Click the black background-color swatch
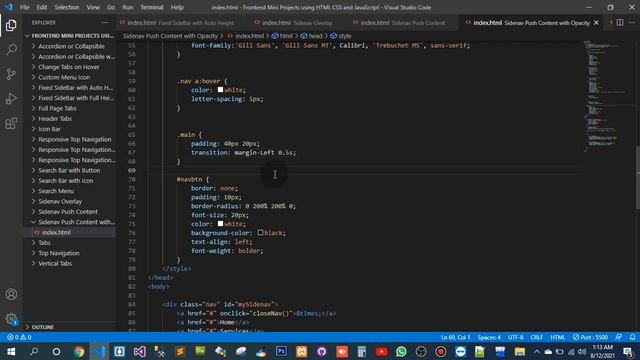The height and width of the screenshot is (360, 640). [x=260, y=233]
